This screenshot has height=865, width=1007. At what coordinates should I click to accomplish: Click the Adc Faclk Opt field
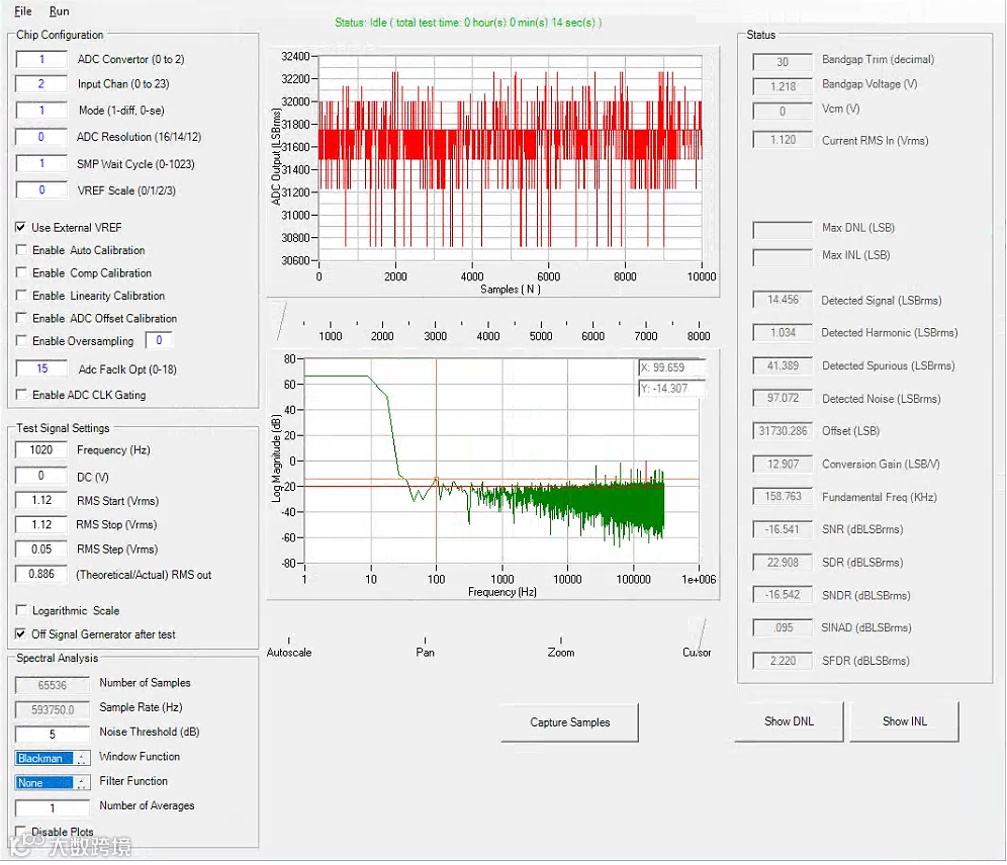tap(41, 369)
